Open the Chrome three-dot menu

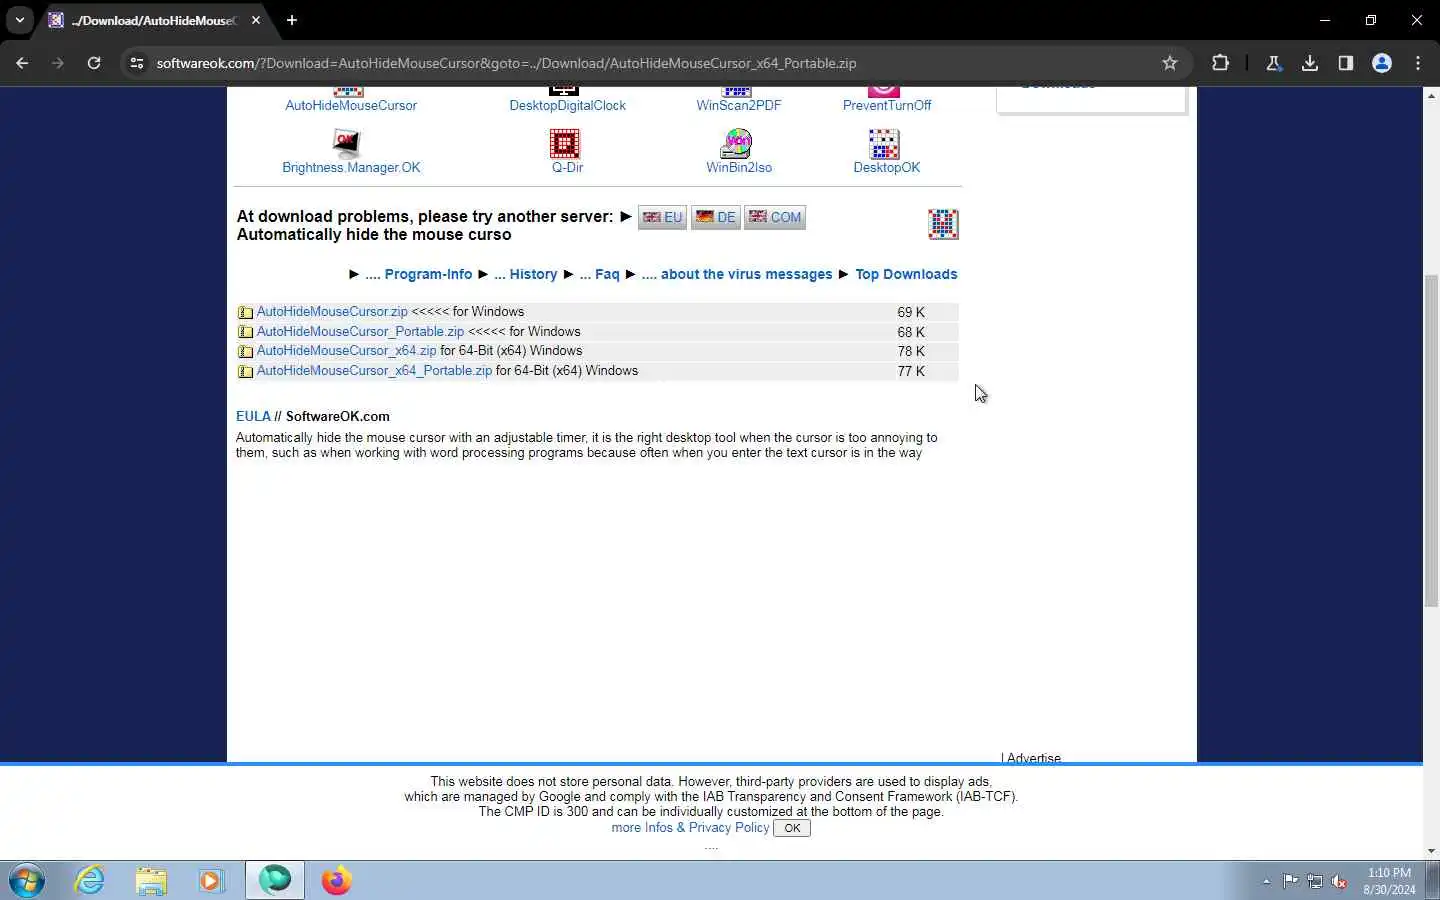[1418, 63]
